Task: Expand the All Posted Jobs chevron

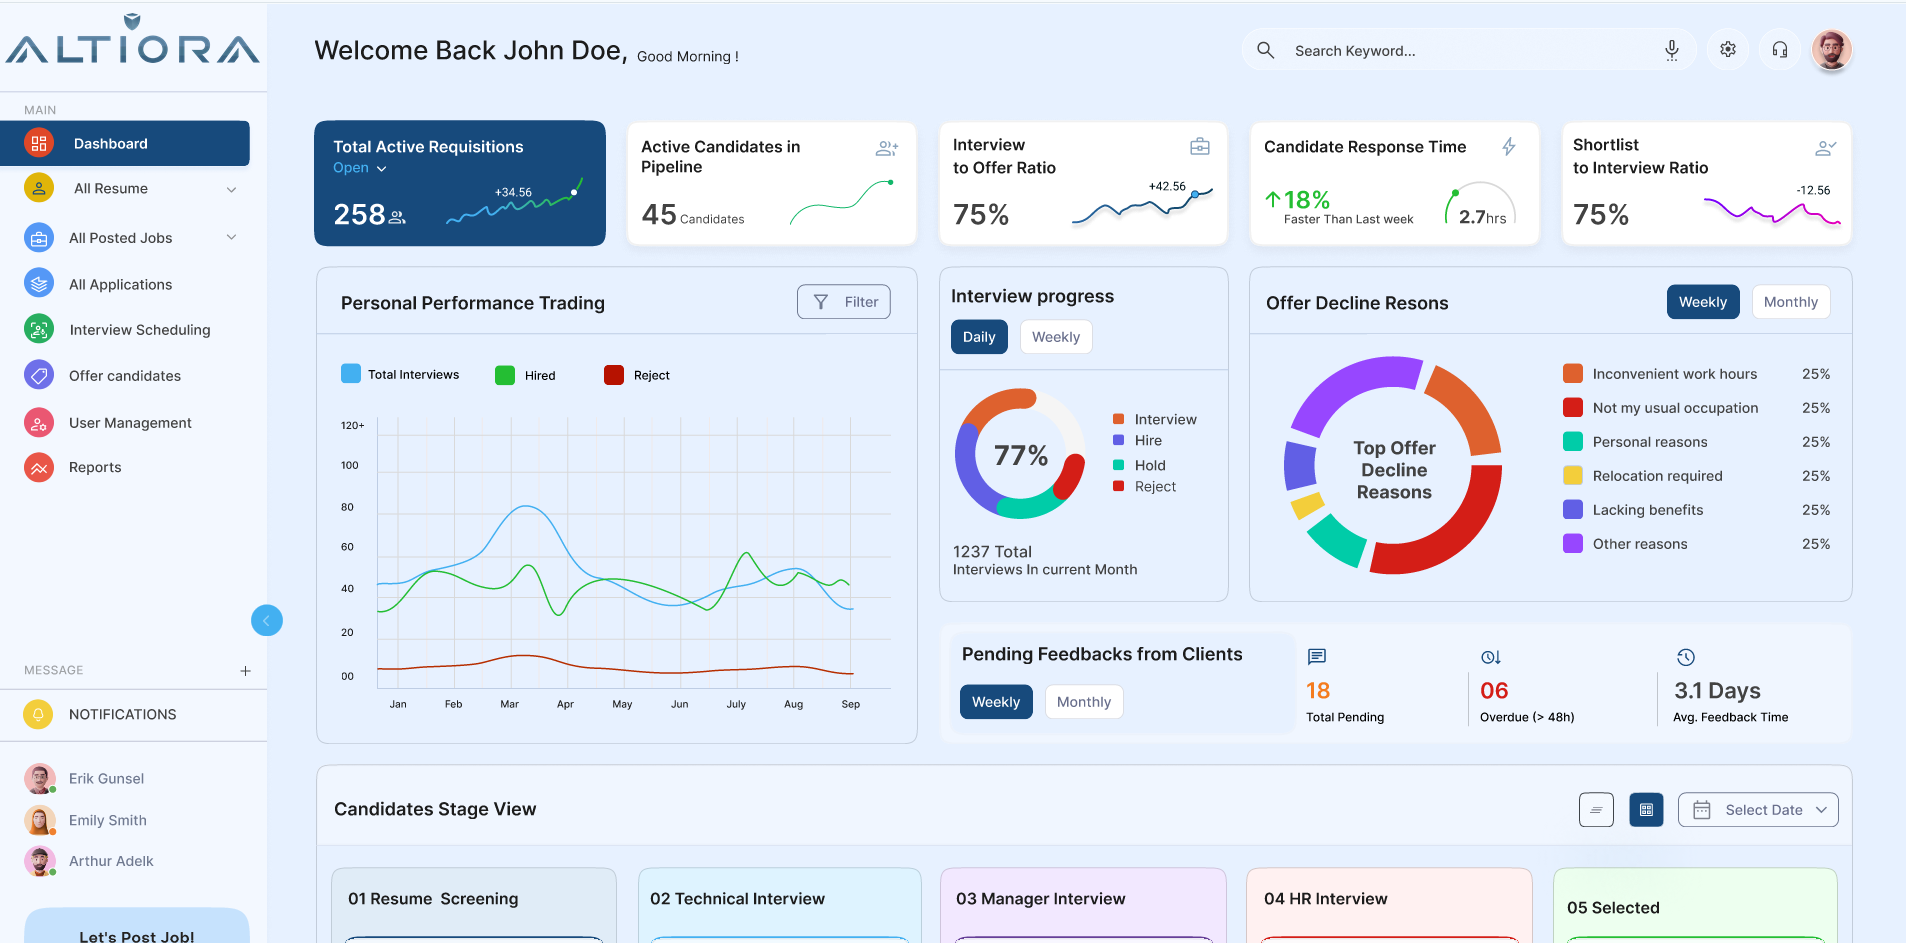Action: [231, 237]
